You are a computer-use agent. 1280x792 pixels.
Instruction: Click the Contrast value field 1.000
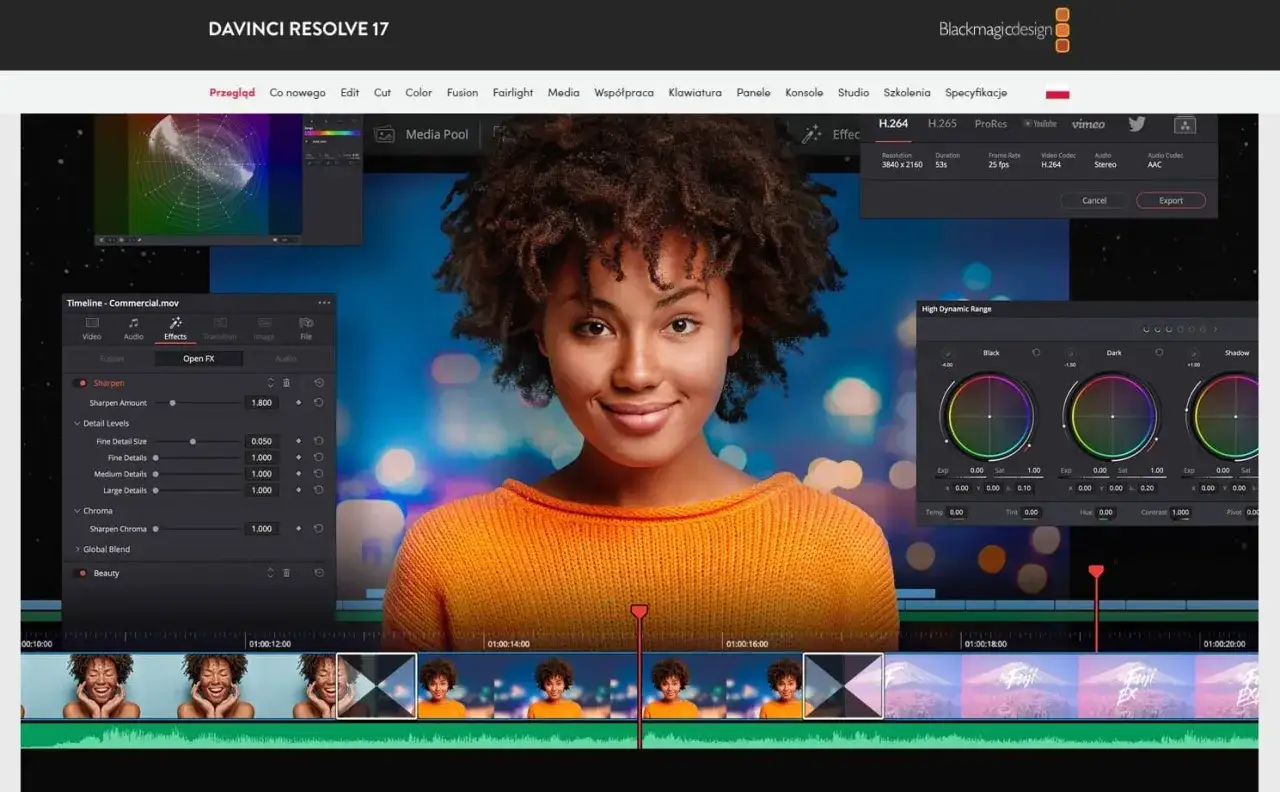coord(1180,512)
